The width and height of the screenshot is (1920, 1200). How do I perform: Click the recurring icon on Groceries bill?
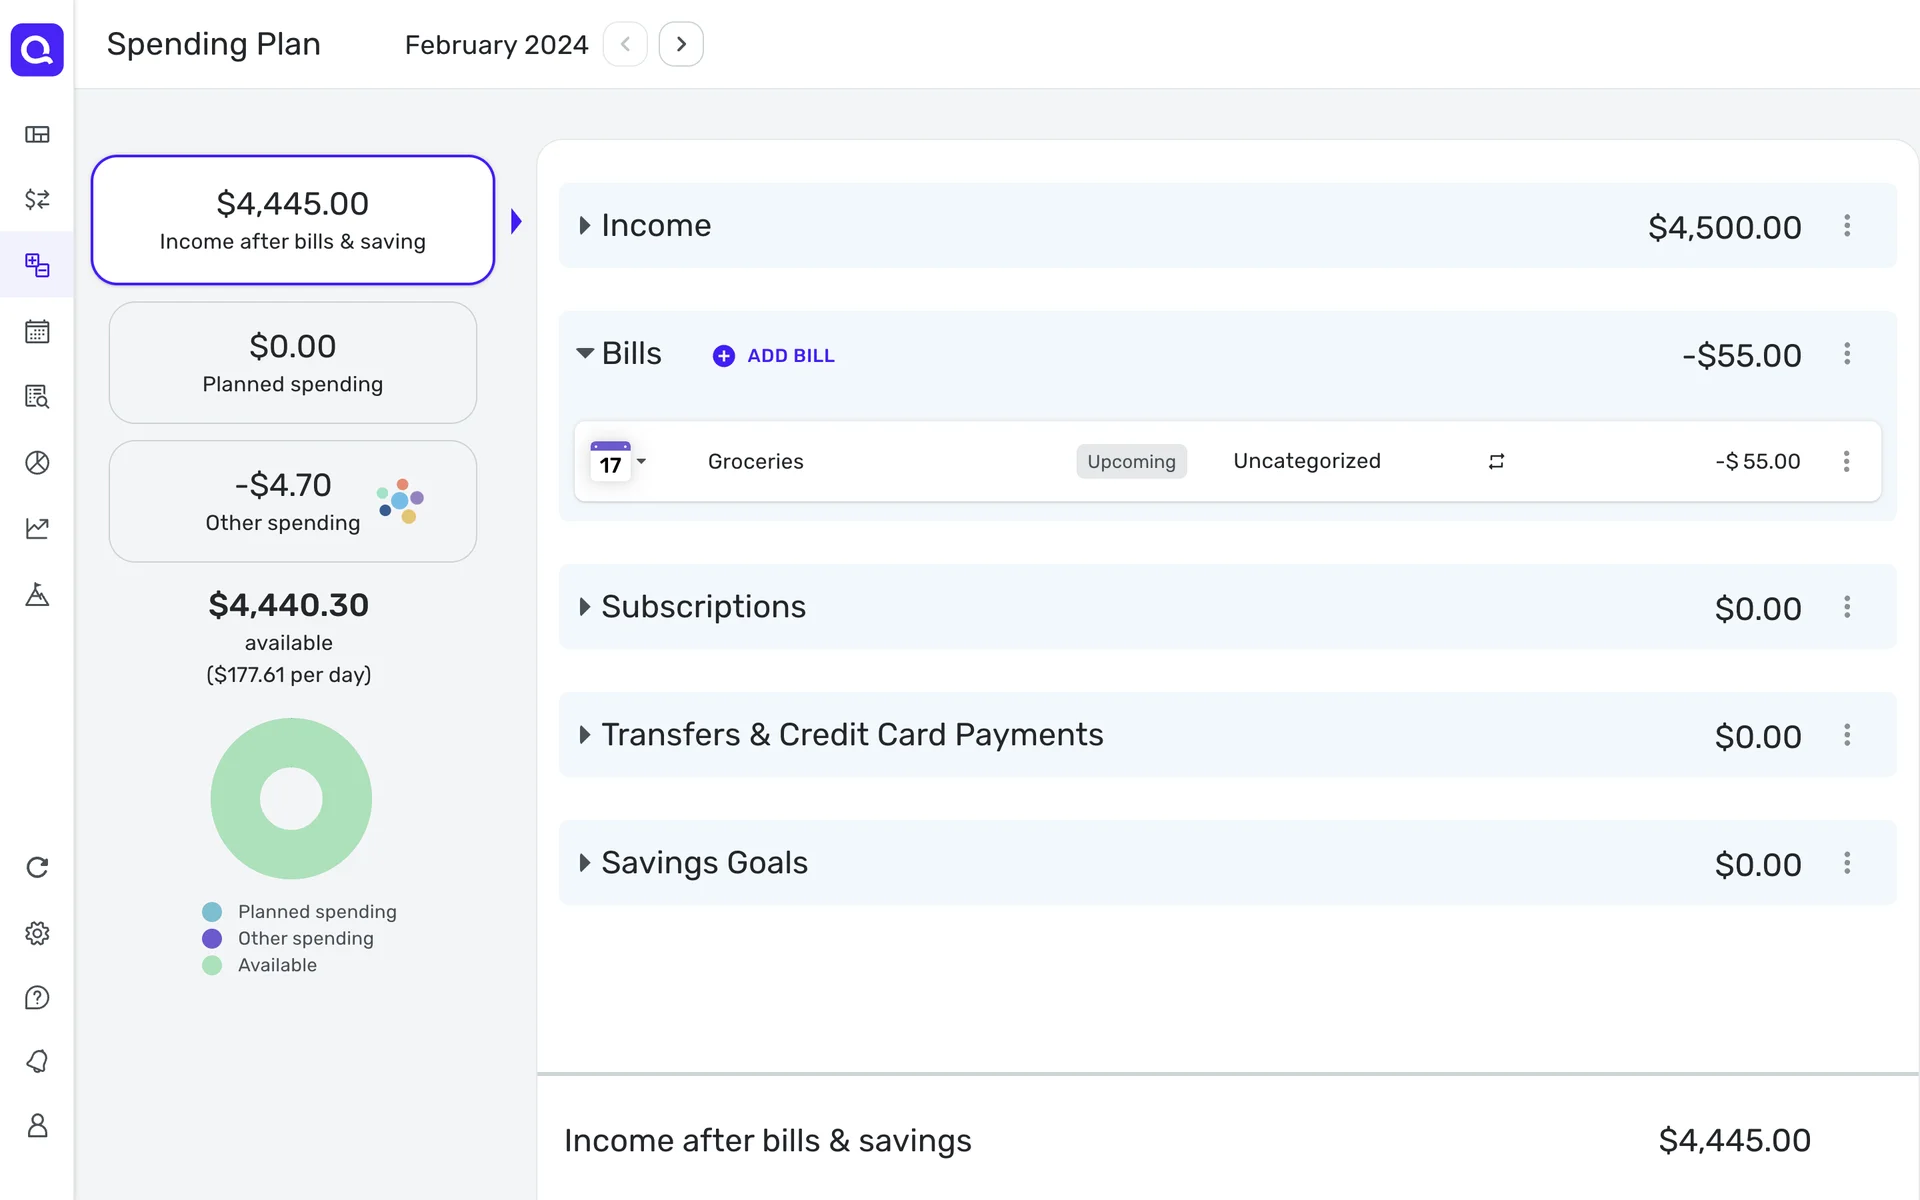pos(1496,461)
